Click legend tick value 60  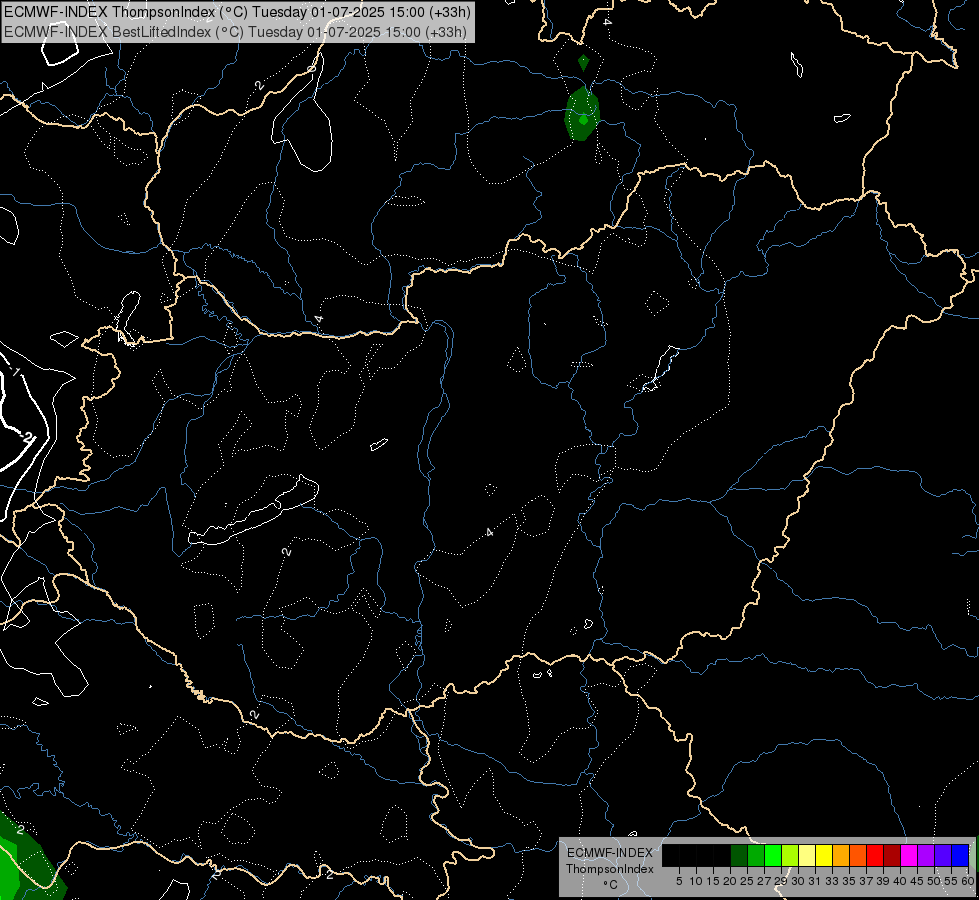(968, 881)
